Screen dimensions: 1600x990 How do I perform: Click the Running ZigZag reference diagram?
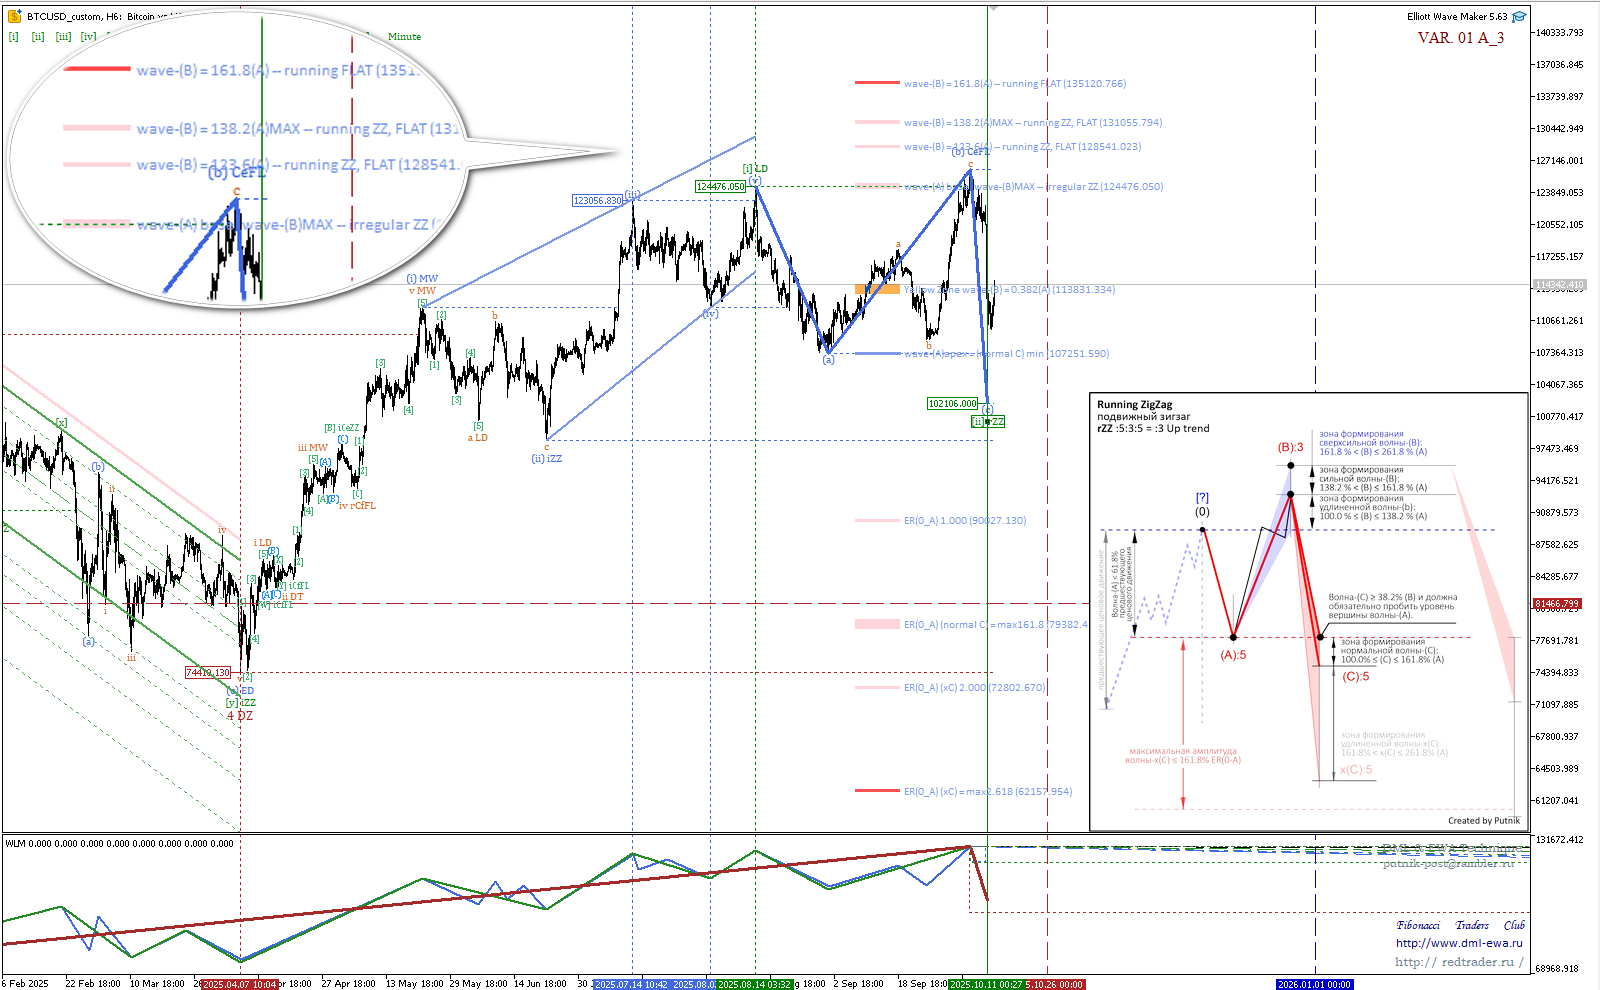(x=1308, y=612)
